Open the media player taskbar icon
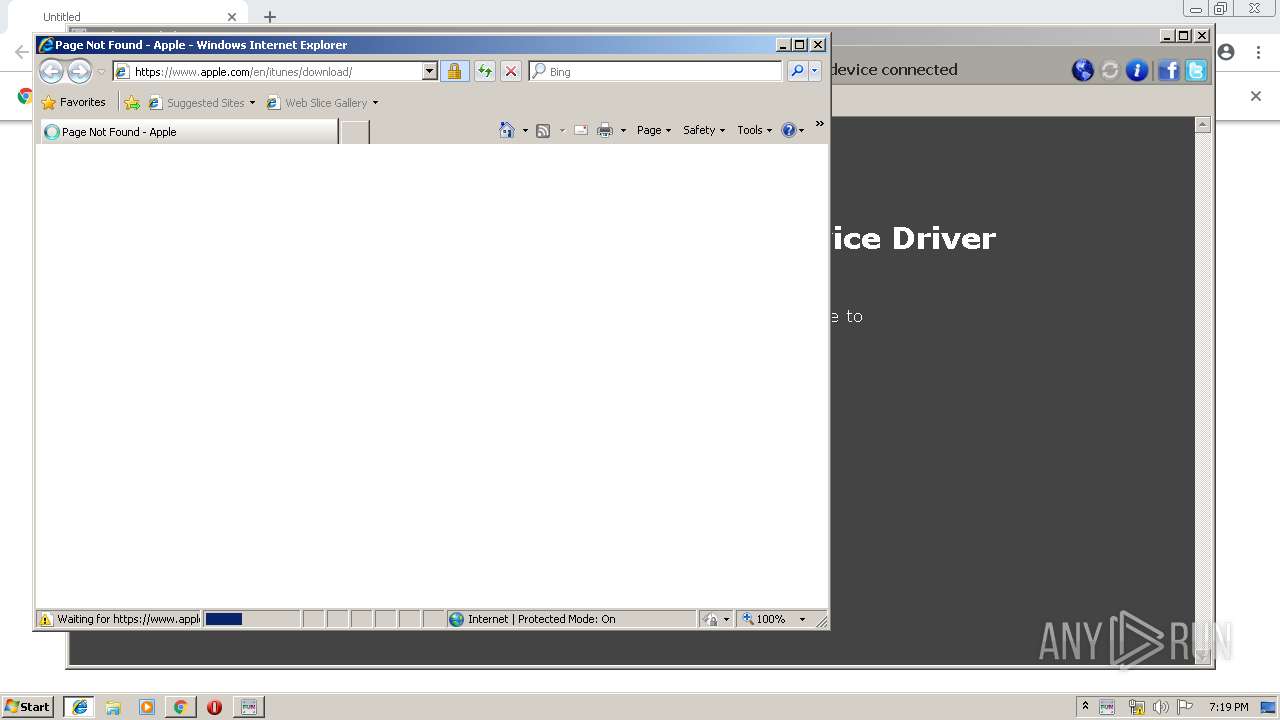Image resolution: width=1280 pixels, height=720 pixels. pos(147,707)
